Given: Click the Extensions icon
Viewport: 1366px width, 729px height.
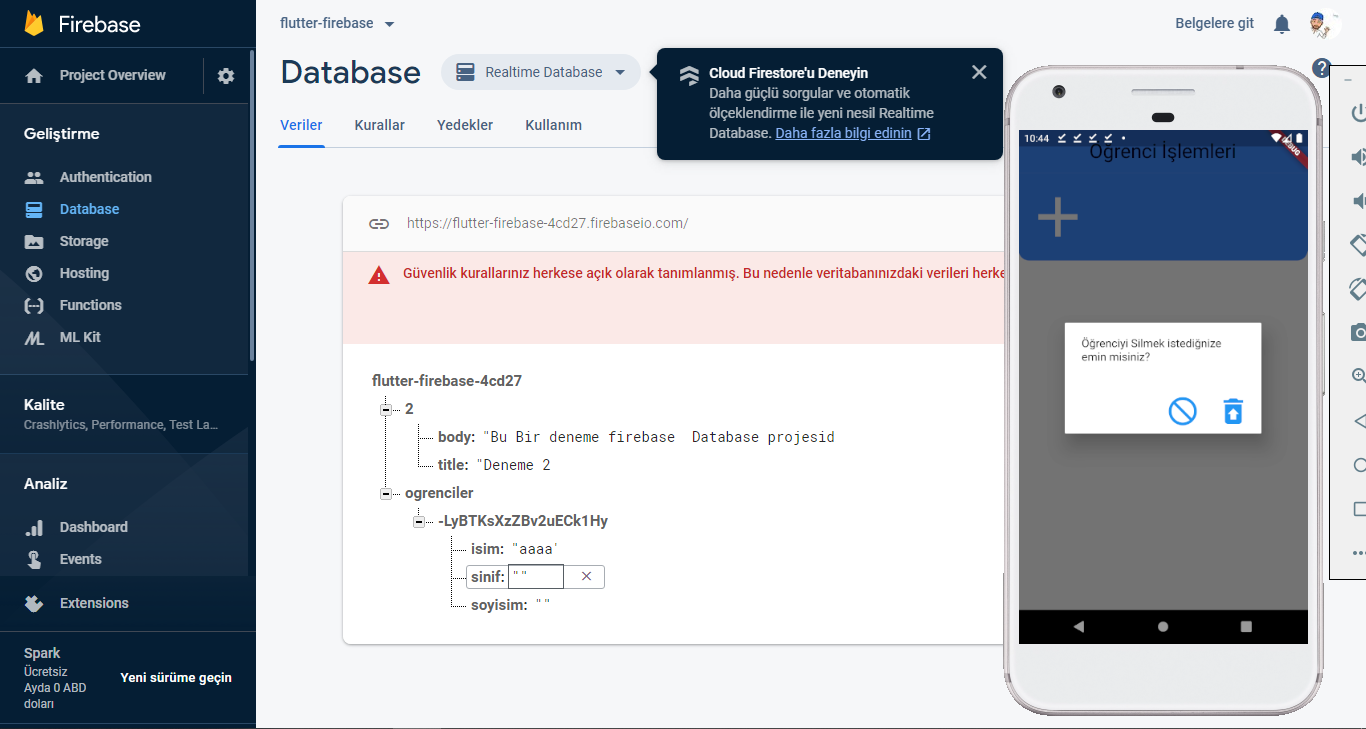Looking at the screenshot, I should (34, 603).
